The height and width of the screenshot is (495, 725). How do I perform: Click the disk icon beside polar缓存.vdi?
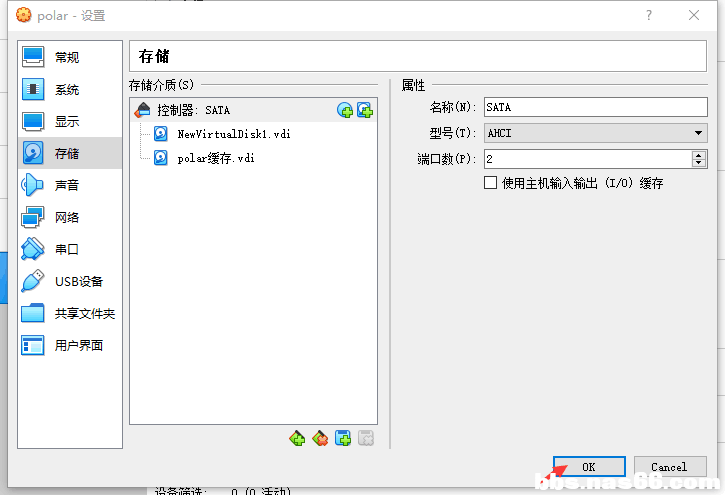pos(160,158)
